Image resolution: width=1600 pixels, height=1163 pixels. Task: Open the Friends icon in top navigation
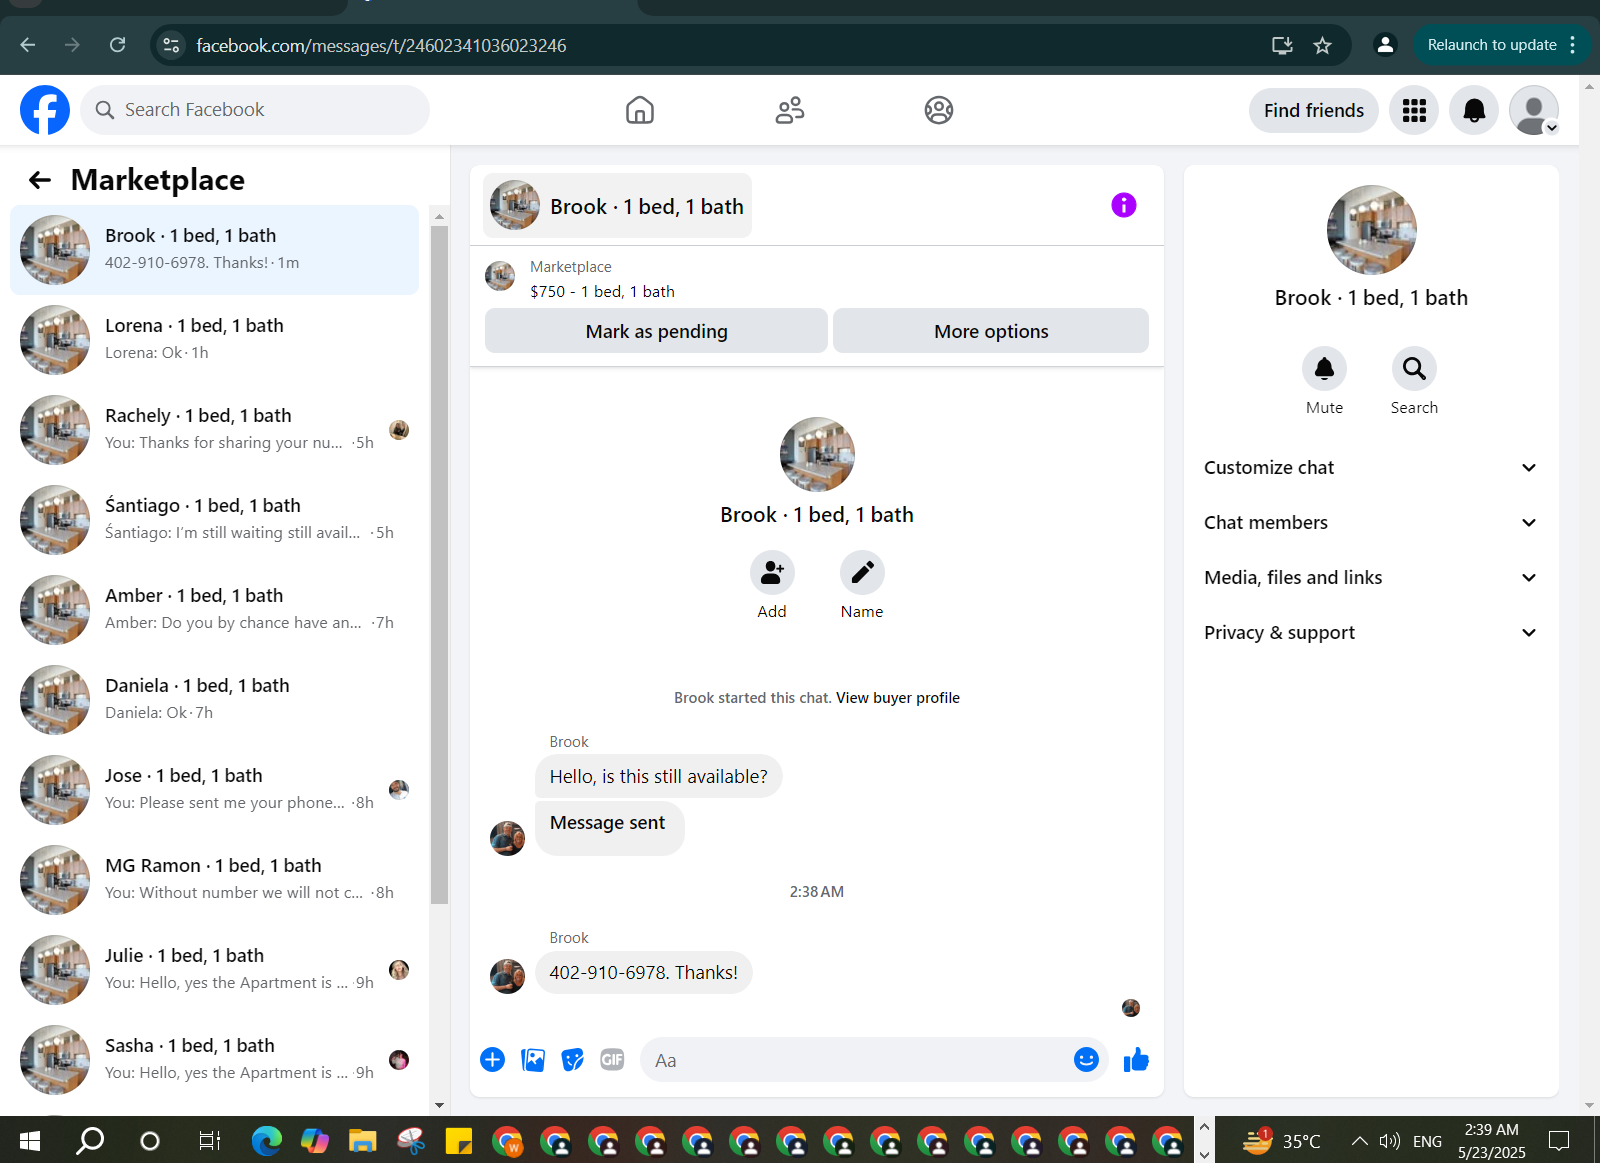click(x=790, y=110)
